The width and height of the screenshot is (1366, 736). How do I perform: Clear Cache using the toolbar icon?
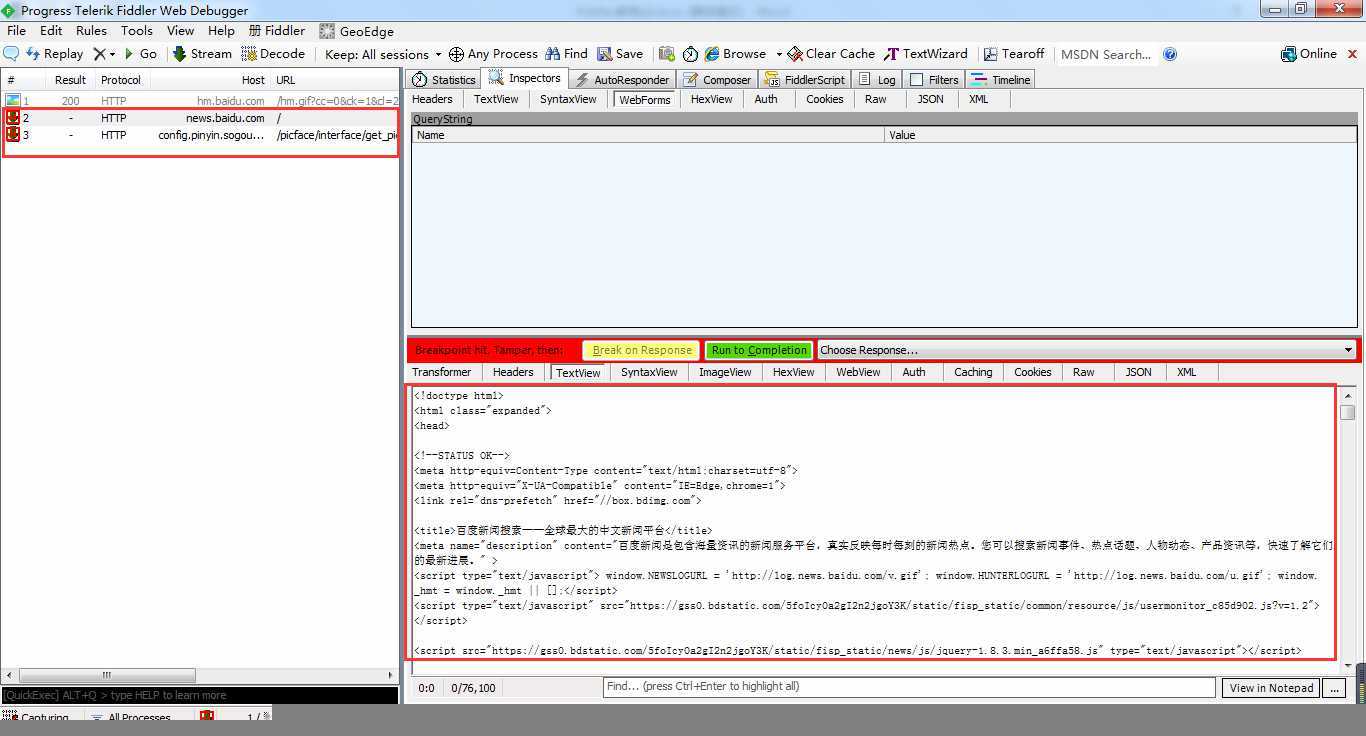(831, 54)
